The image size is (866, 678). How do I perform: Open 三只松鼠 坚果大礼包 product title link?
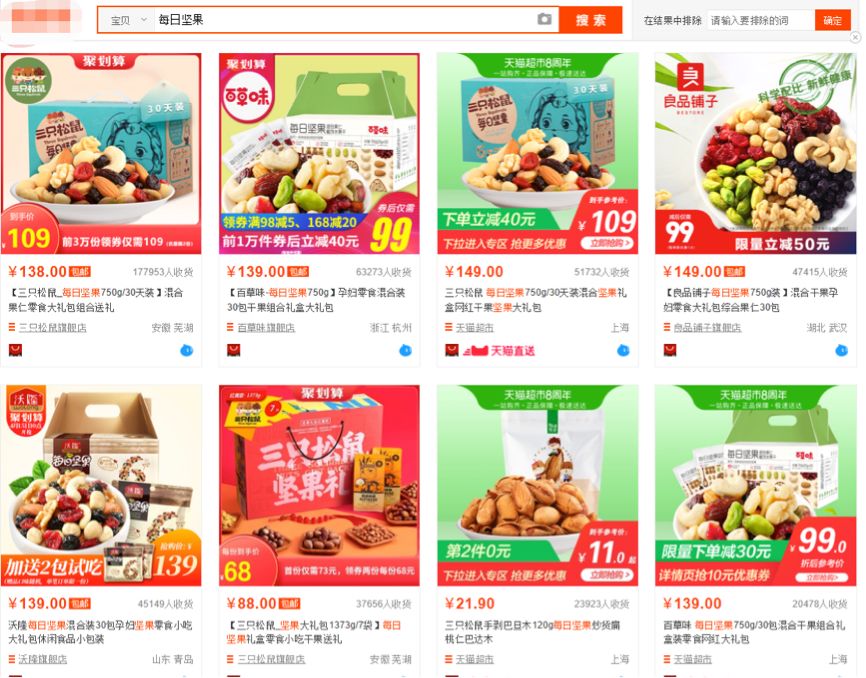click(x=314, y=632)
